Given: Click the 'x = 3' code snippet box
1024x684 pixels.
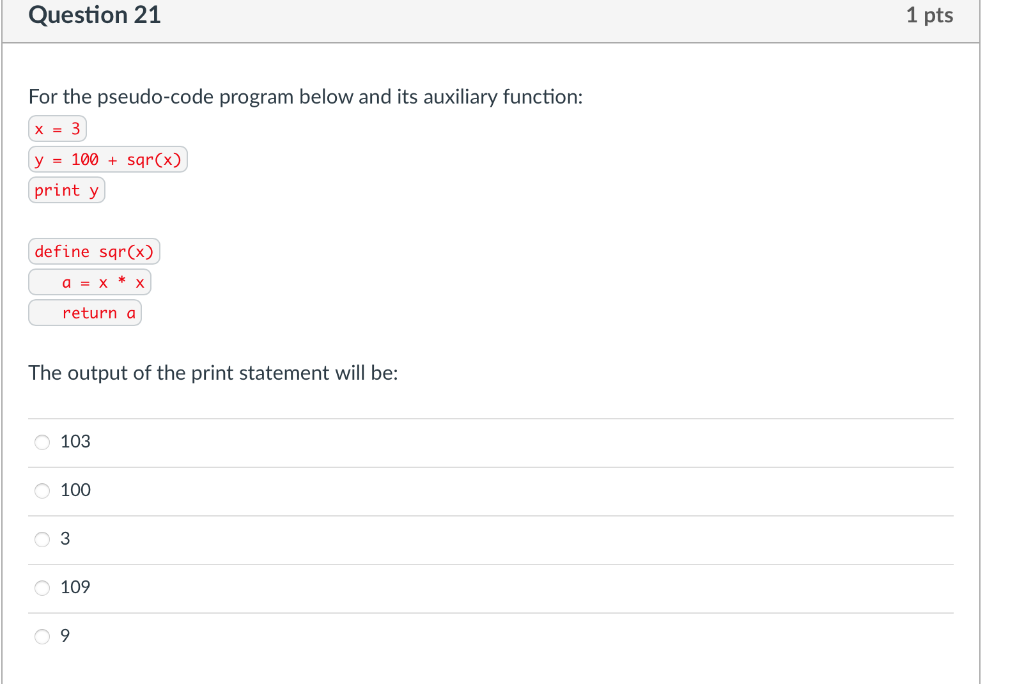Looking at the screenshot, I should (56, 128).
